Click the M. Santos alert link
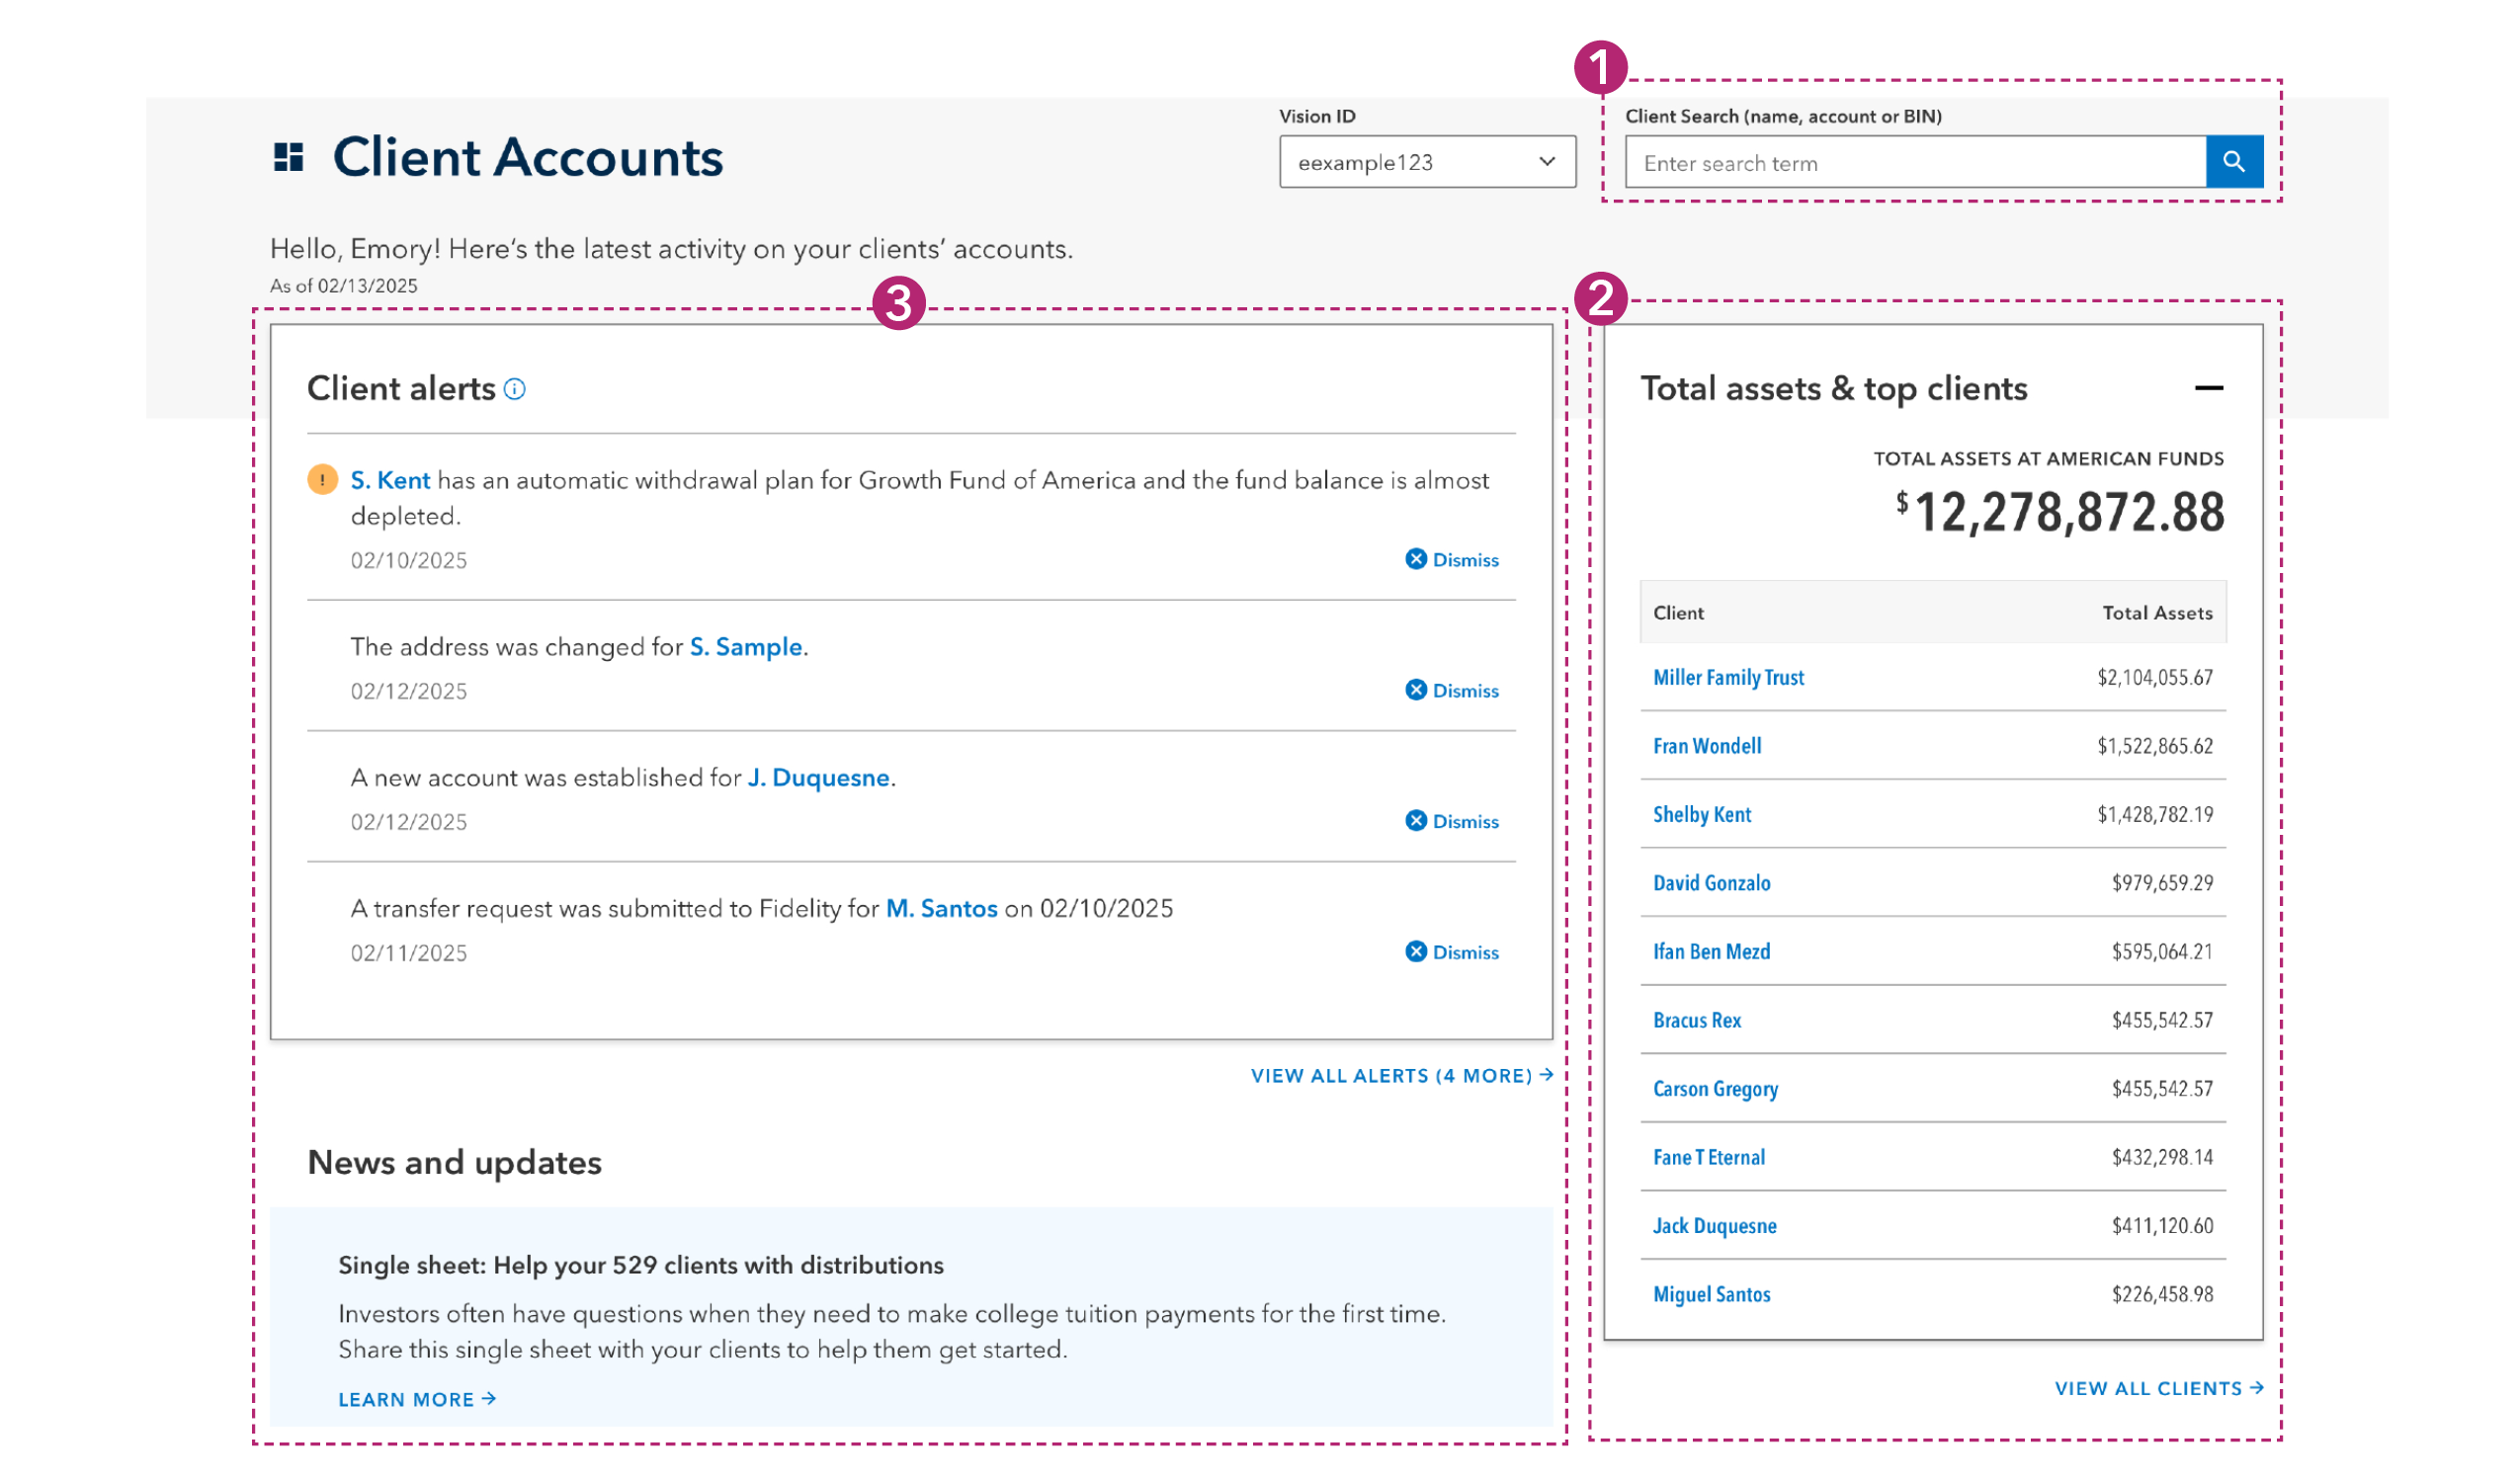This screenshot has height=1482, width=2520. click(941, 909)
